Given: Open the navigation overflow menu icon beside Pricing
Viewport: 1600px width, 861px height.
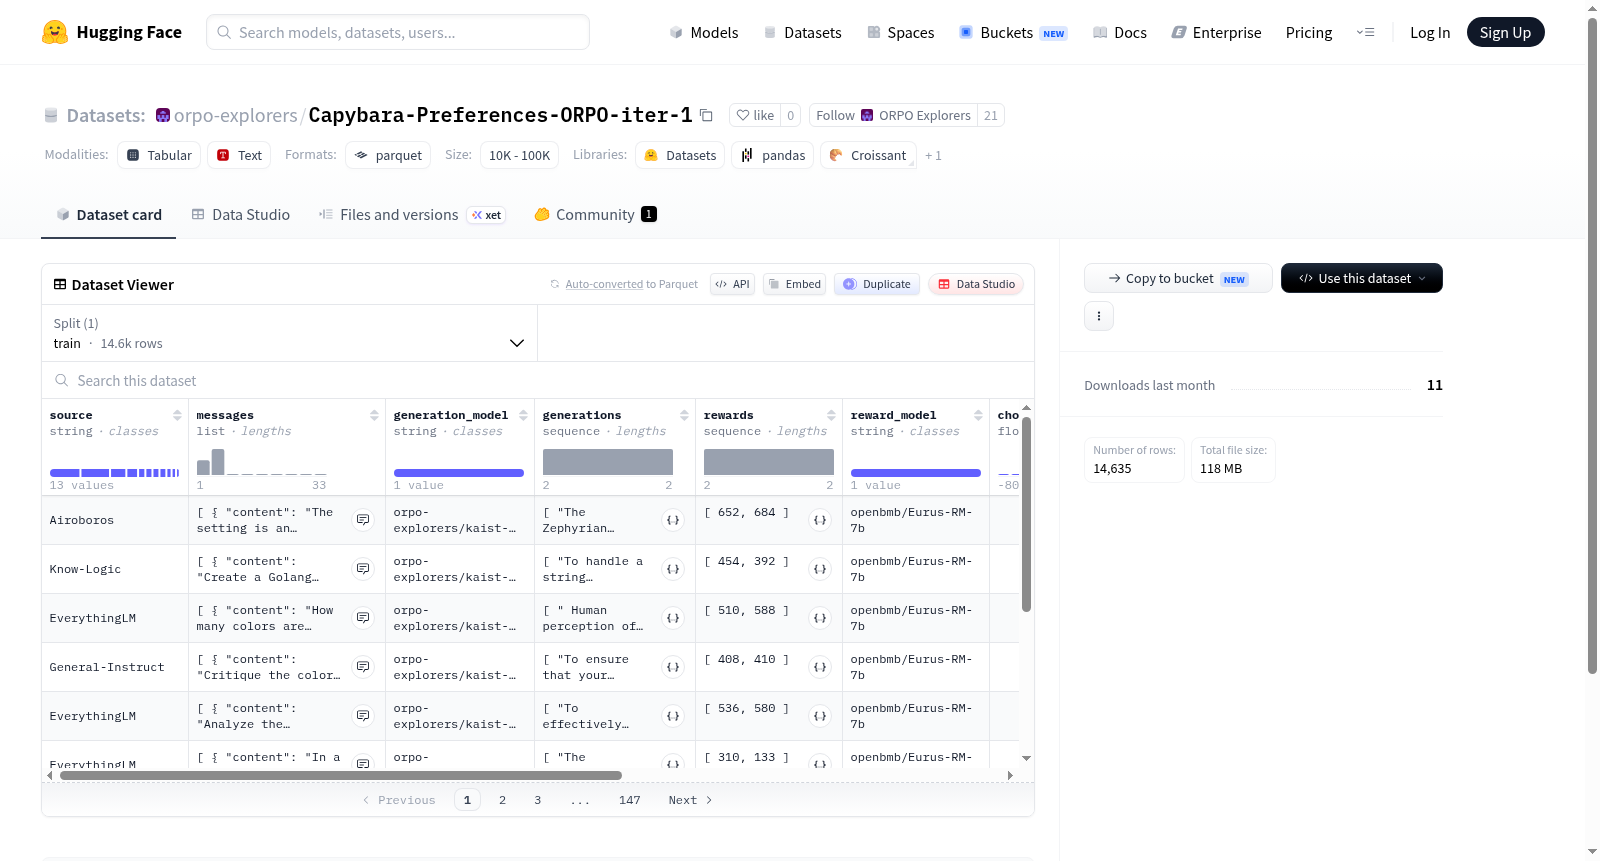Looking at the screenshot, I should [x=1365, y=32].
